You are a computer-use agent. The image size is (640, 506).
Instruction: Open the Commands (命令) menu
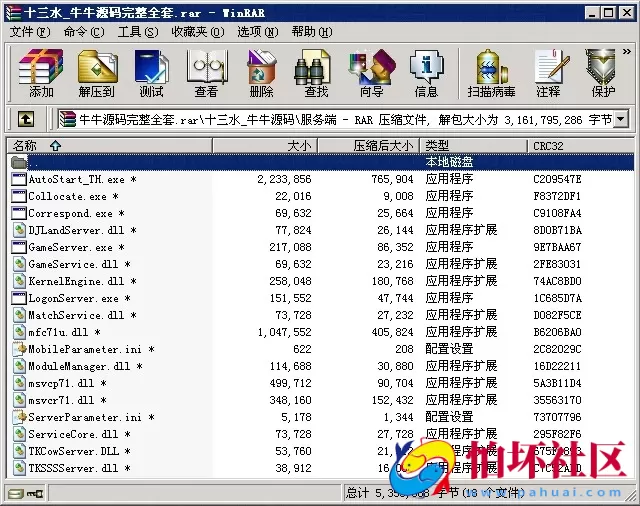pyautogui.click(x=84, y=32)
